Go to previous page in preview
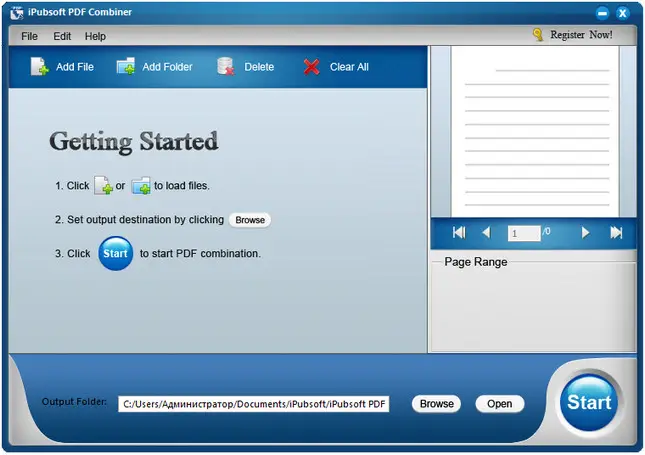 pos(486,233)
